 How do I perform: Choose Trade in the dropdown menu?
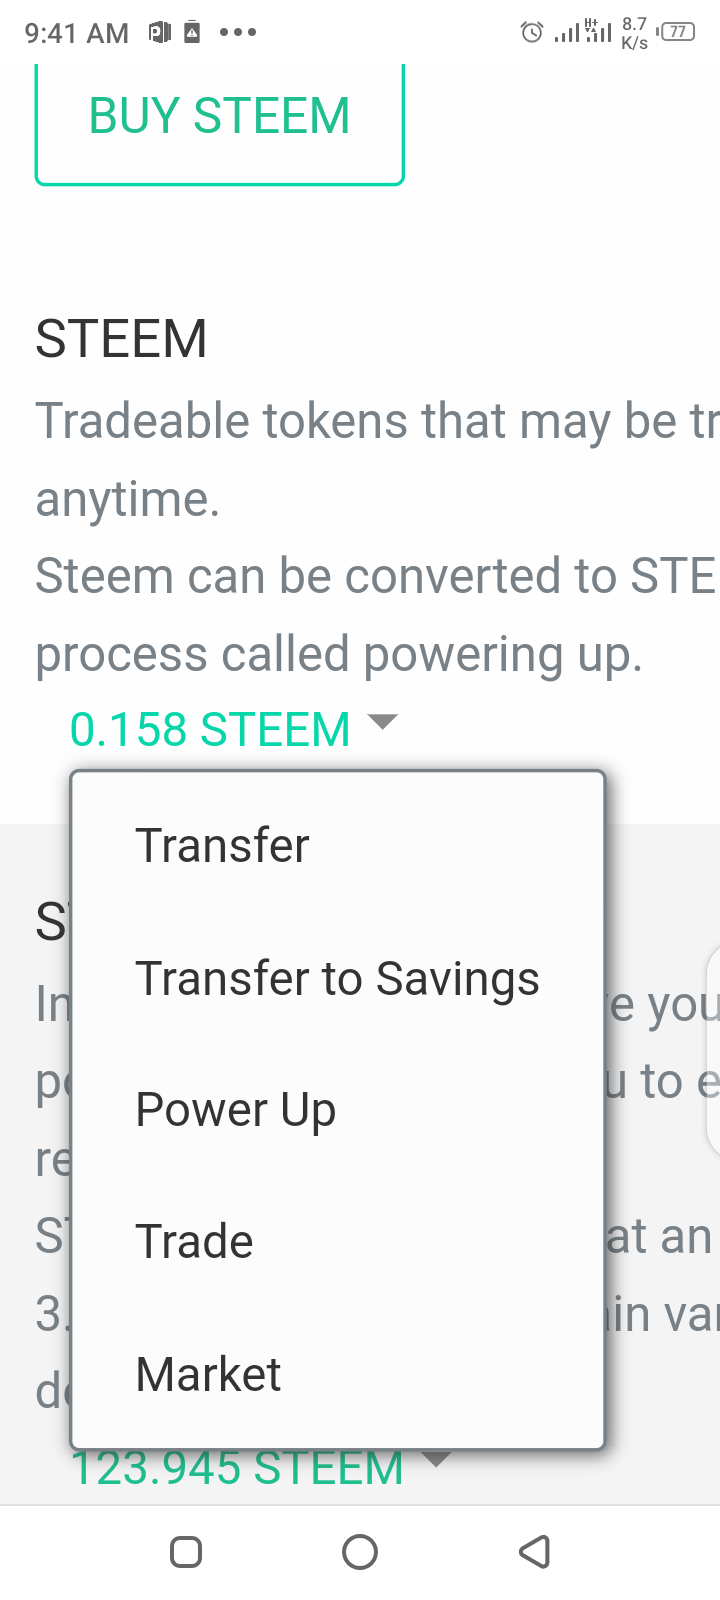point(338,1242)
